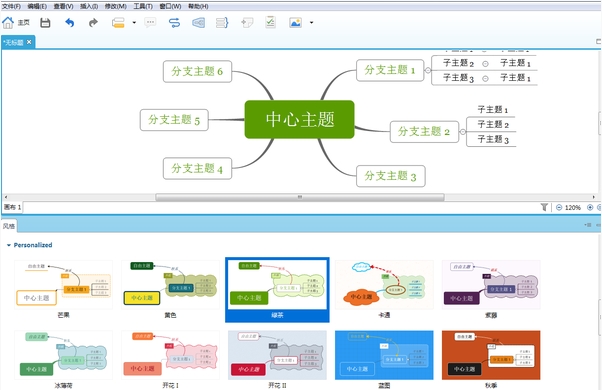Add a callout bubble from toolbar

point(150,23)
